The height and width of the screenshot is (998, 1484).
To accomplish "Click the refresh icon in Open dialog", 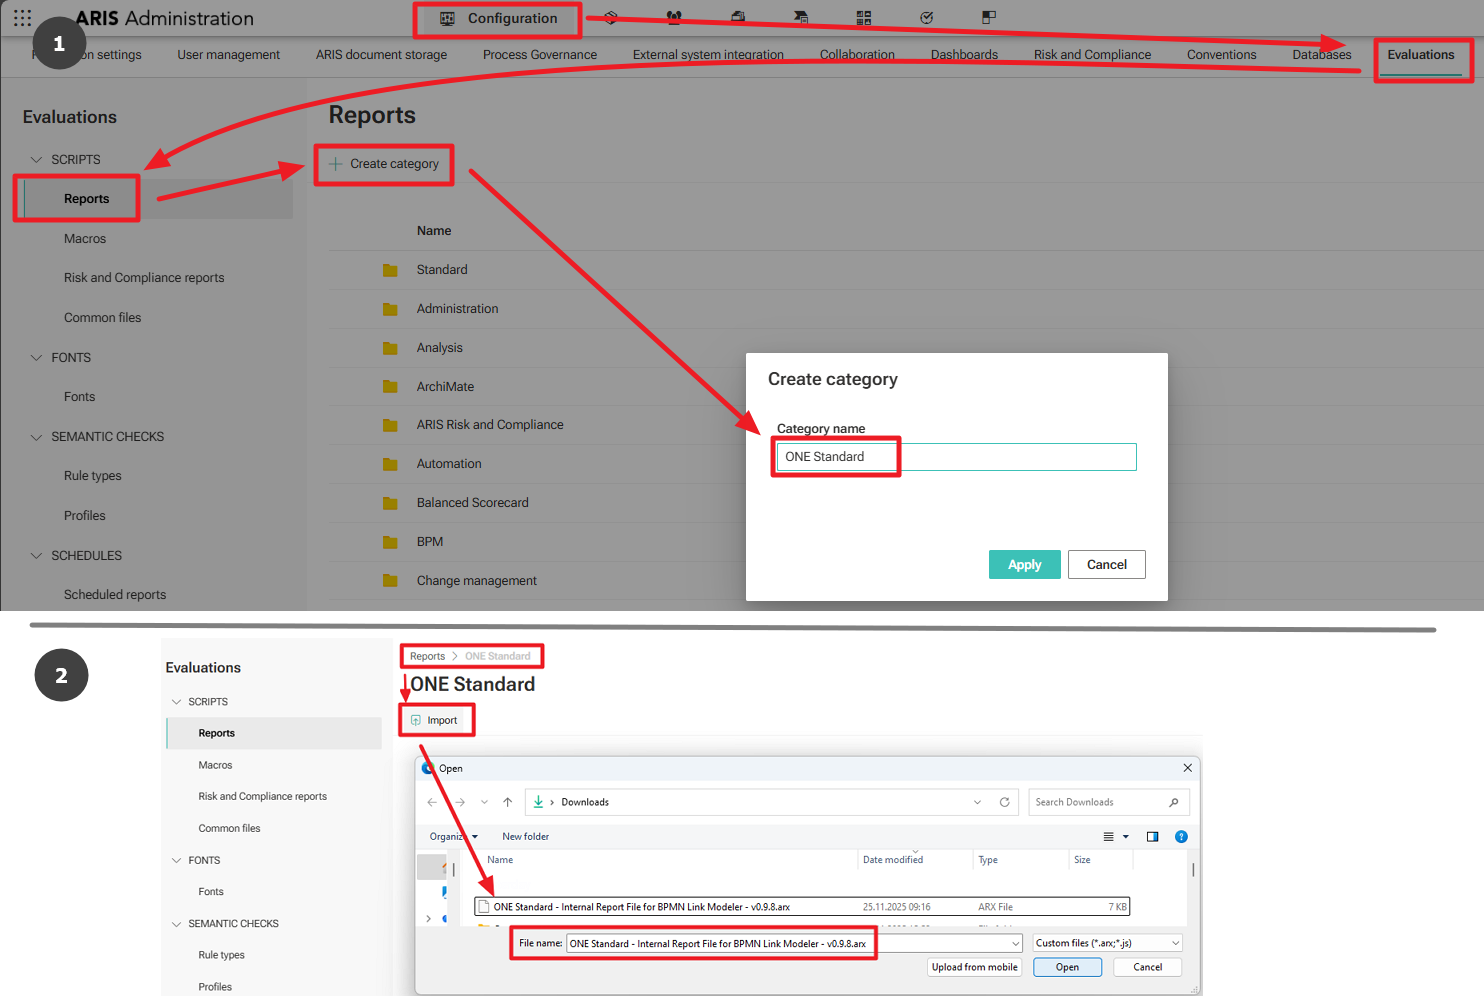I will [x=1004, y=802].
